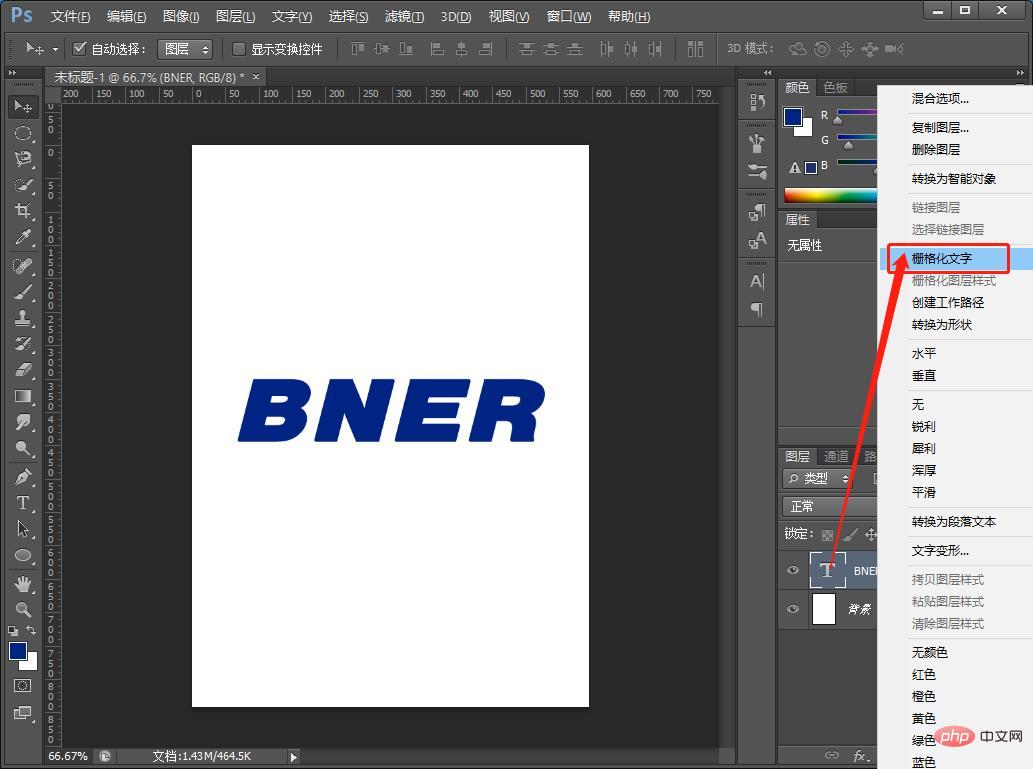Select the BNER text layer thumbnail

[827, 570]
